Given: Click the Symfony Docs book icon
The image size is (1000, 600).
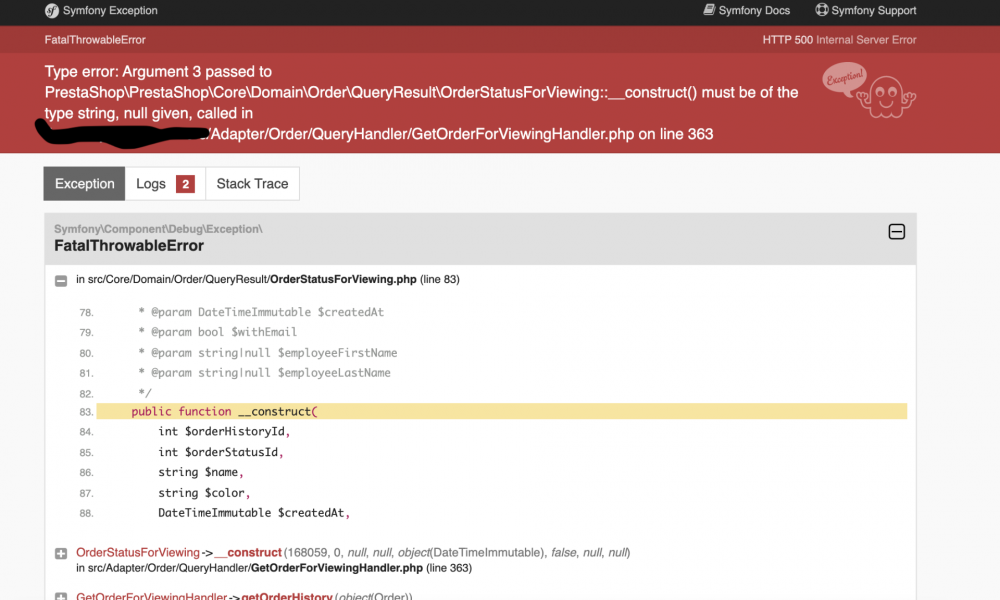Looking at the screenshot, I should pos(709,11).
